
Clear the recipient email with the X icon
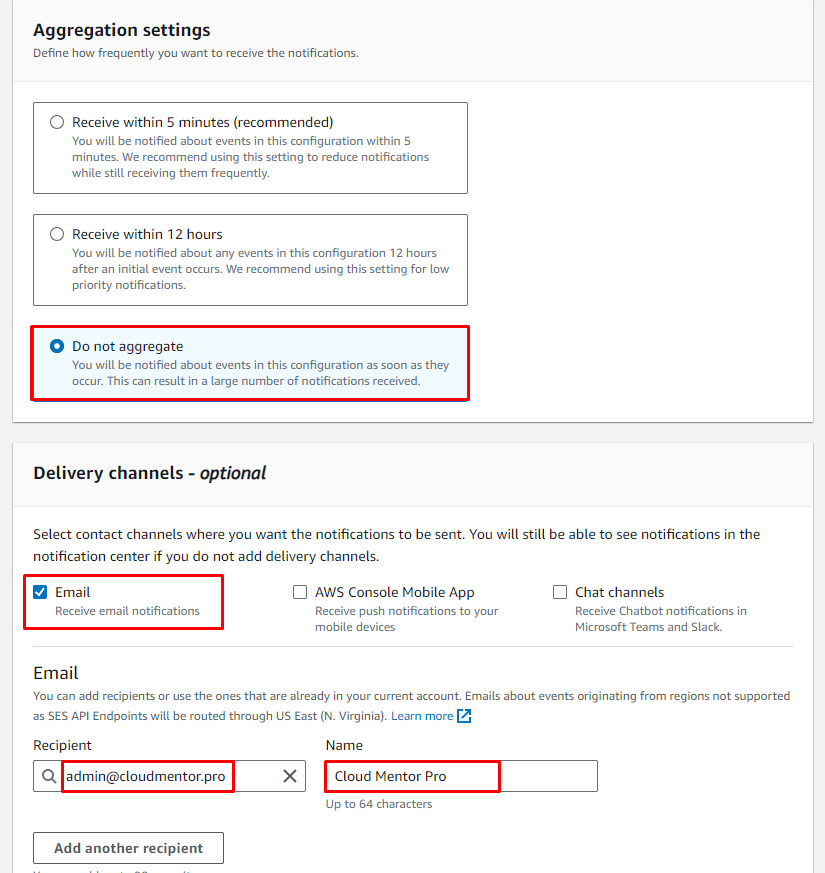tap(290, 776)
